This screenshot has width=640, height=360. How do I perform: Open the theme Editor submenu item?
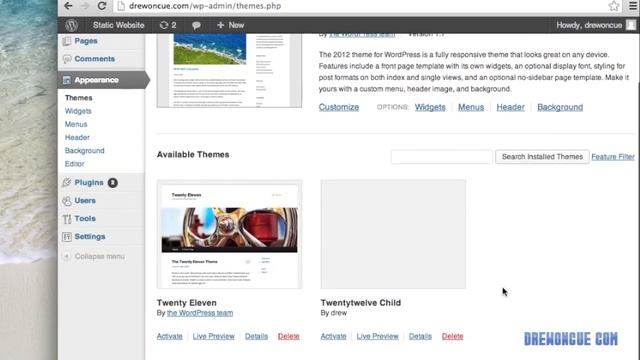click(74, 164)
